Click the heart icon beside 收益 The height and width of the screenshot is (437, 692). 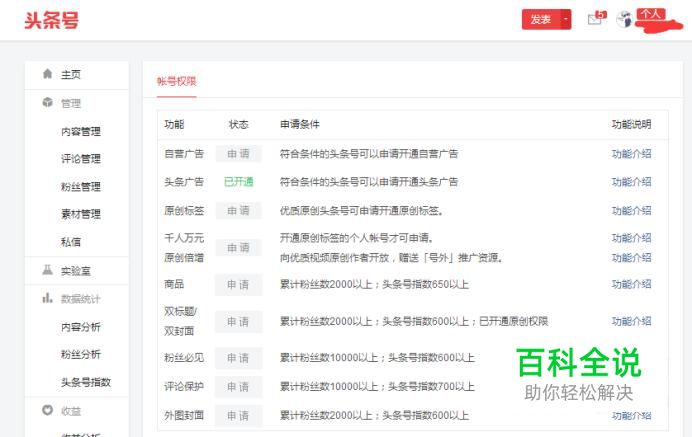pos(48,410)
